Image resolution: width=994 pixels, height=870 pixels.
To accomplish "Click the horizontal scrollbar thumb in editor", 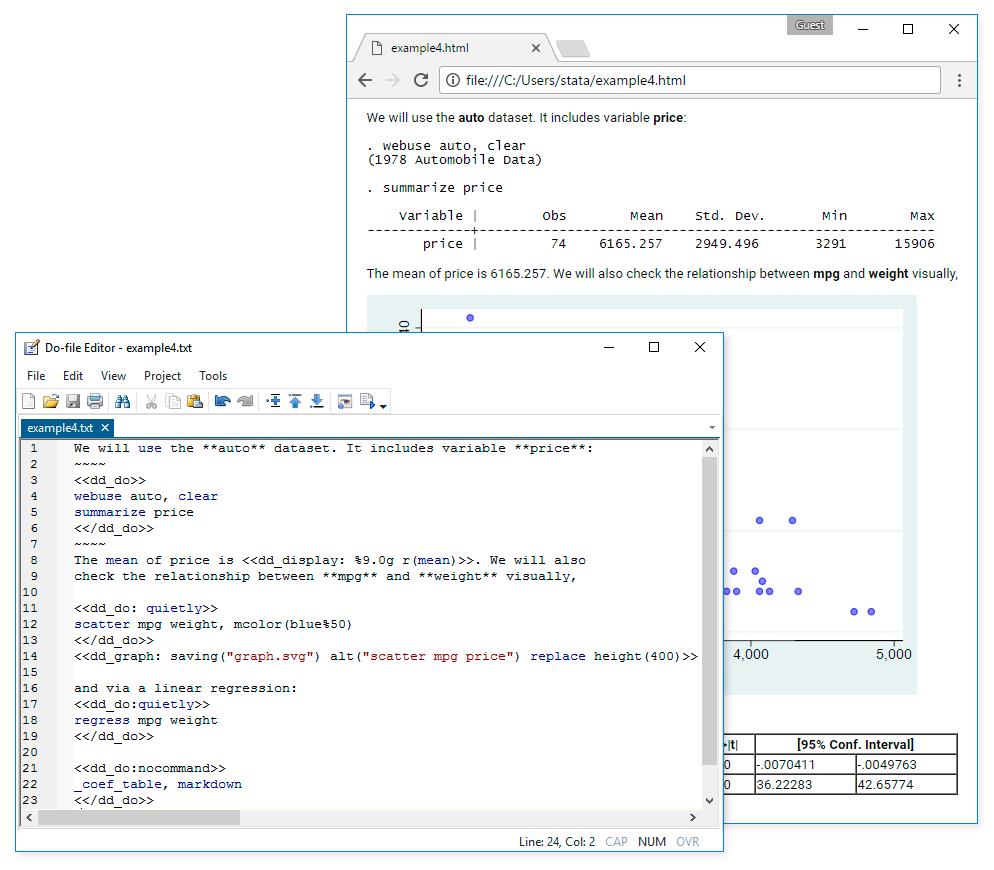I will pos(138,818).
